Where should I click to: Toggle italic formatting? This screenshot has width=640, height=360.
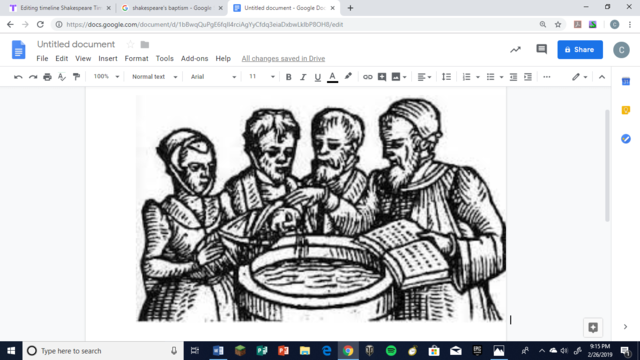tap(303, 77)
